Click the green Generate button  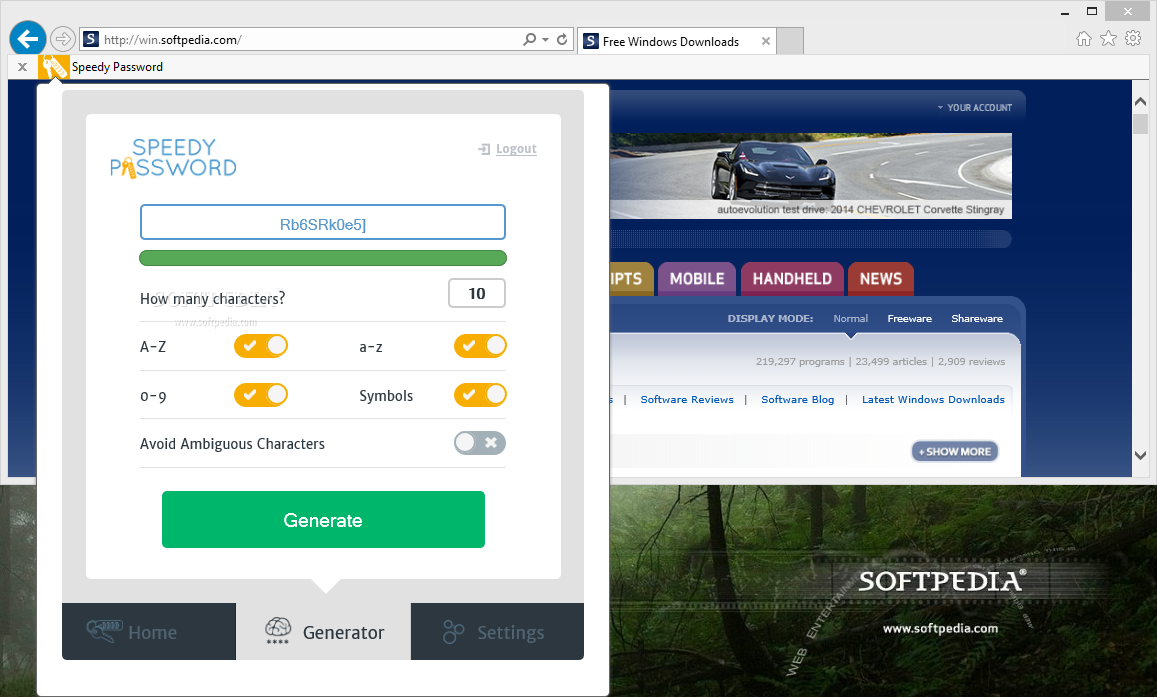(x=323, y=519)
